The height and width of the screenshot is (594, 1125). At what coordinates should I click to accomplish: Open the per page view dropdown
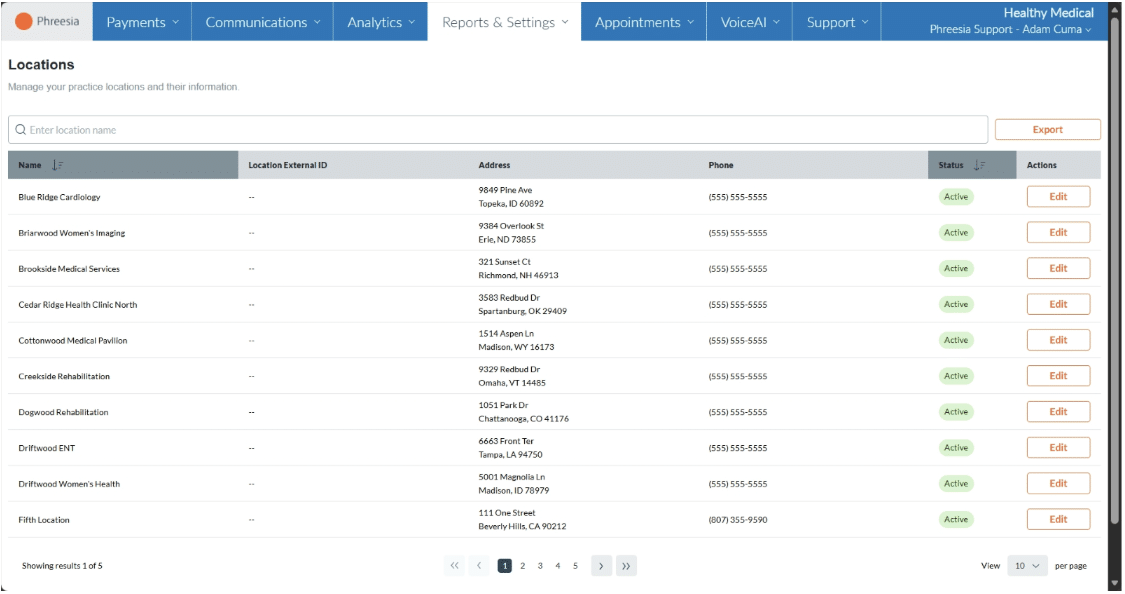[x=1027, y=566]
